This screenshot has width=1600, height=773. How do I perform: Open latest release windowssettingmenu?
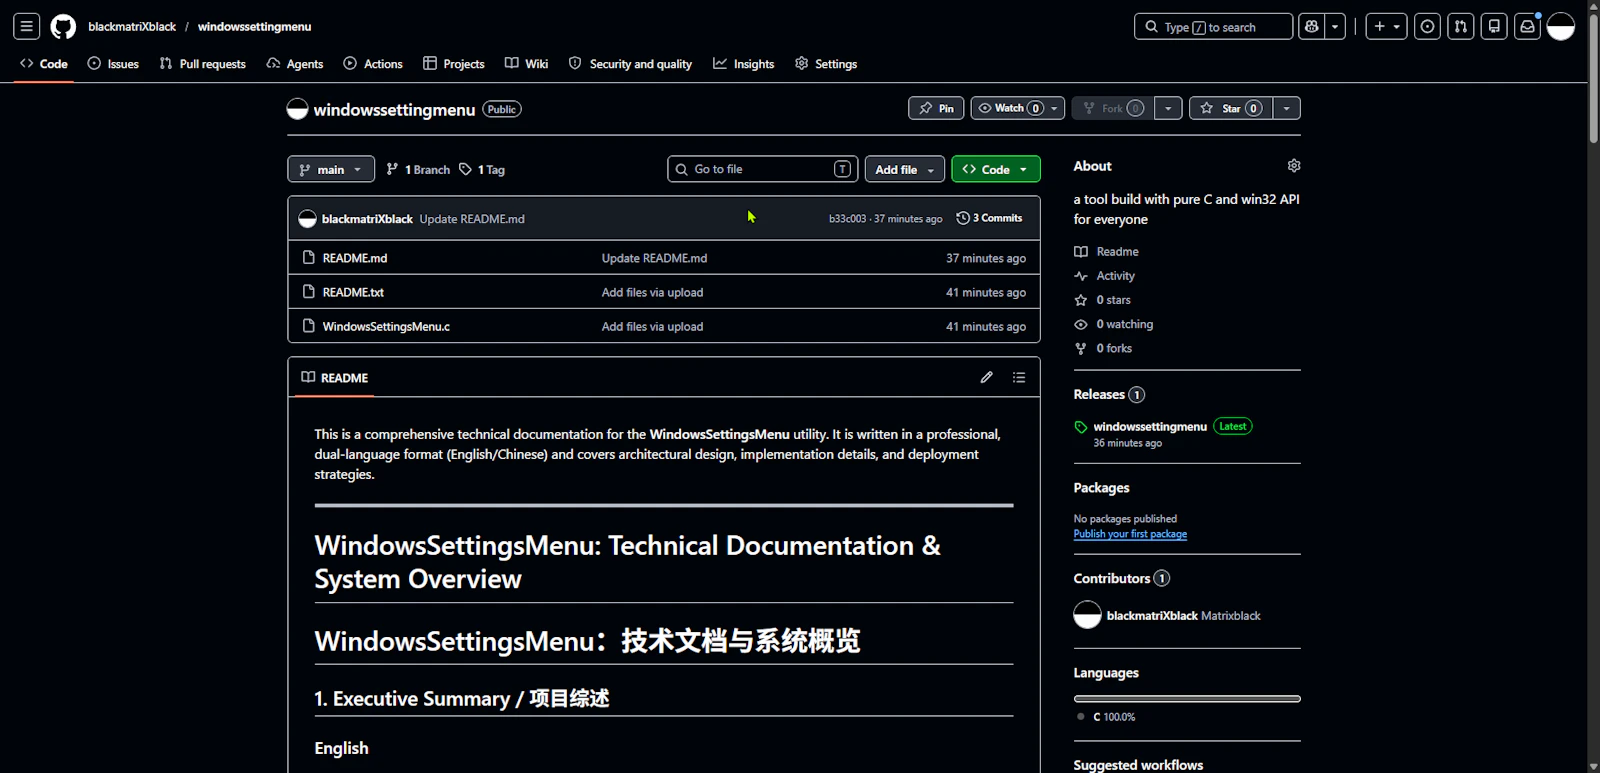[x=1150, y=426]
